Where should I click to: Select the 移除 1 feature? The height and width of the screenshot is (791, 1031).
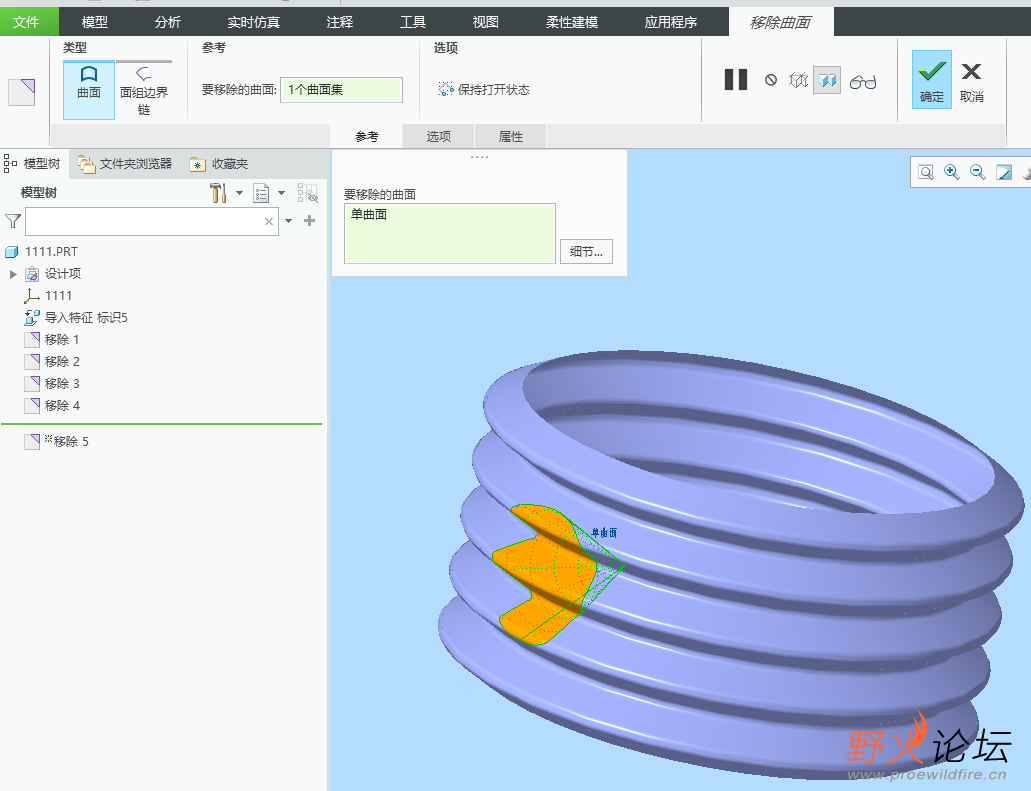(52, 339)
